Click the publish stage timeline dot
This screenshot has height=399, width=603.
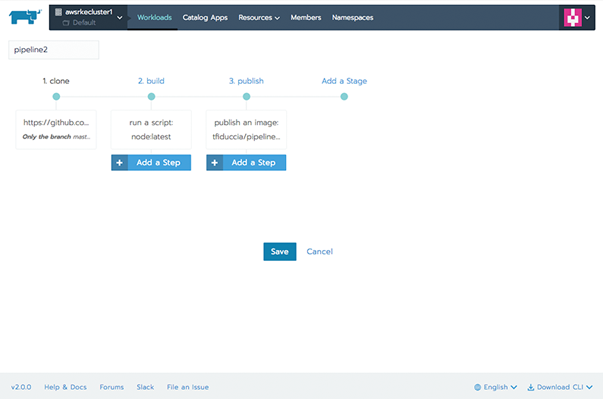pos(247,96)
